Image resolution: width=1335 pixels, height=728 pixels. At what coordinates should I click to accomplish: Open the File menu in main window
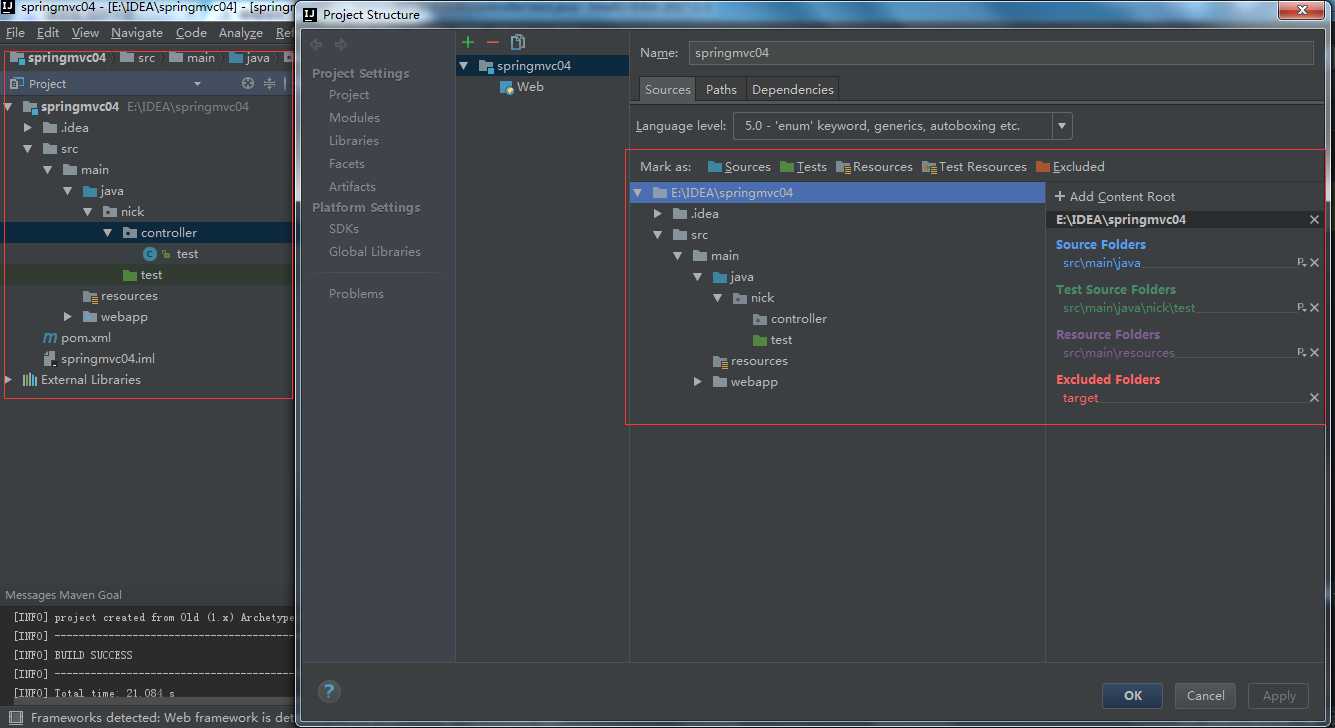[x=15, y=33]
